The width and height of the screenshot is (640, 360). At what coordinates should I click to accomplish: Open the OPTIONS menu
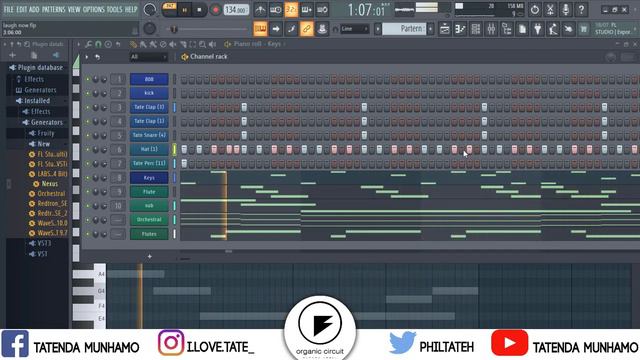click(93, 9)
